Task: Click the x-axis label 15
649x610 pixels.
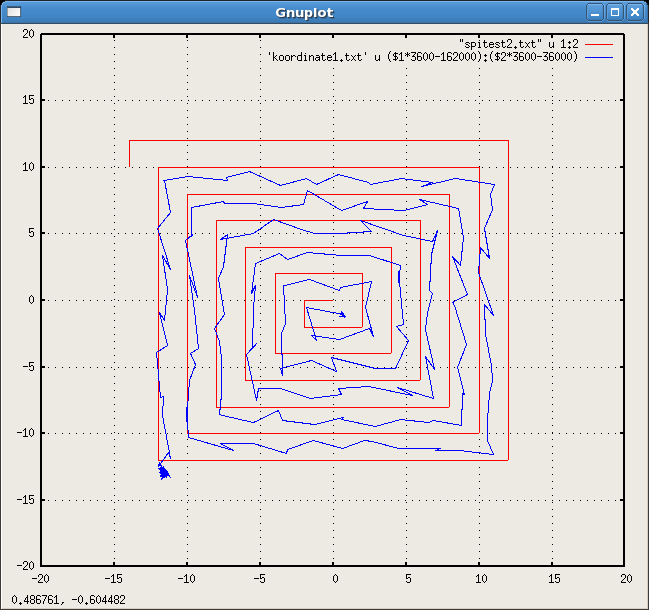Action: tap(554, 579)
